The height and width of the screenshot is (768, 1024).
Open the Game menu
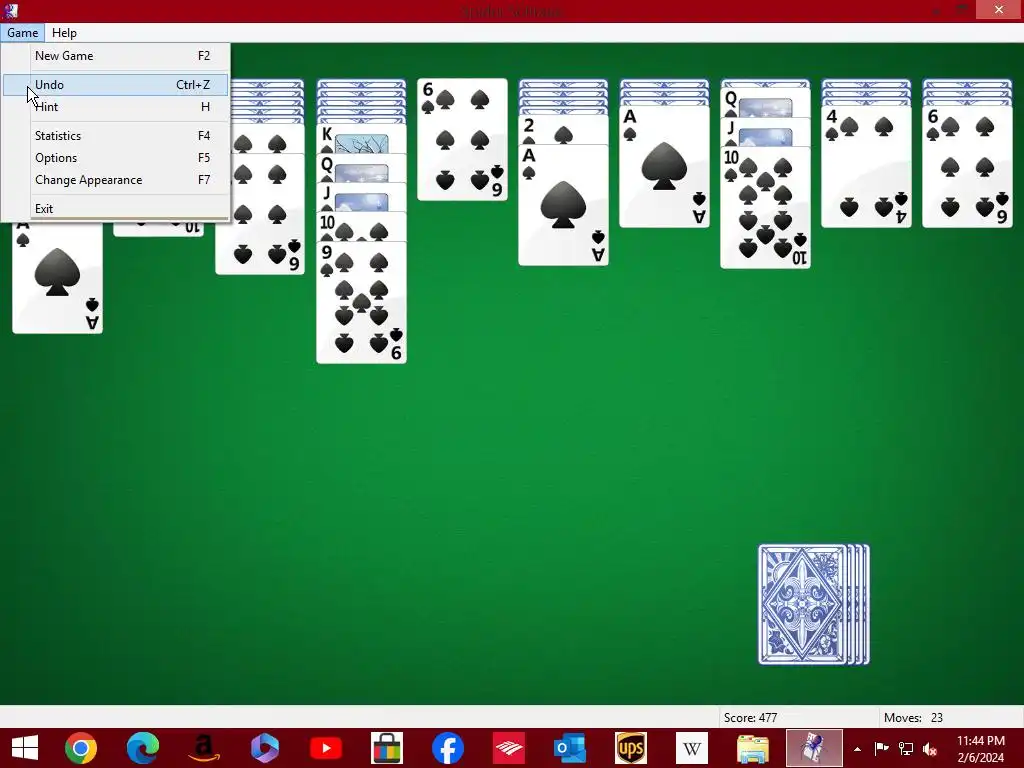(22, 33)
